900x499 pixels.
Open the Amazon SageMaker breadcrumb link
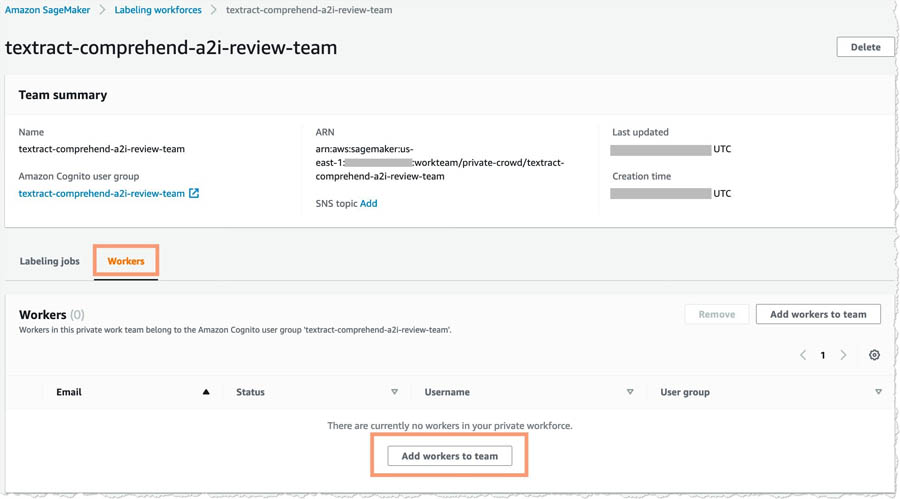click(x=48, y=10)
